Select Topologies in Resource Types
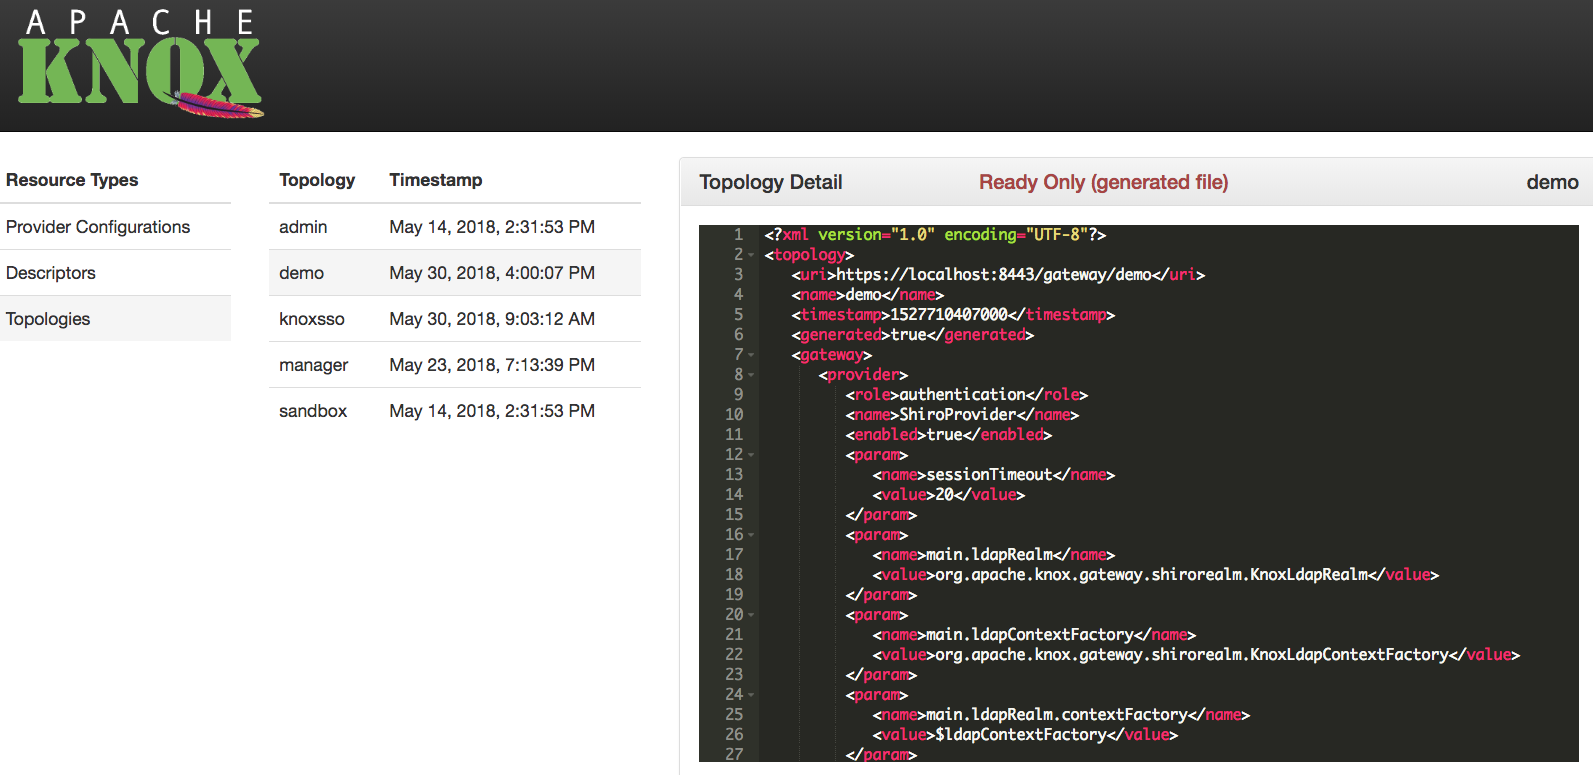This screenshot has height=775, width=1593. (x=48, y=319)
